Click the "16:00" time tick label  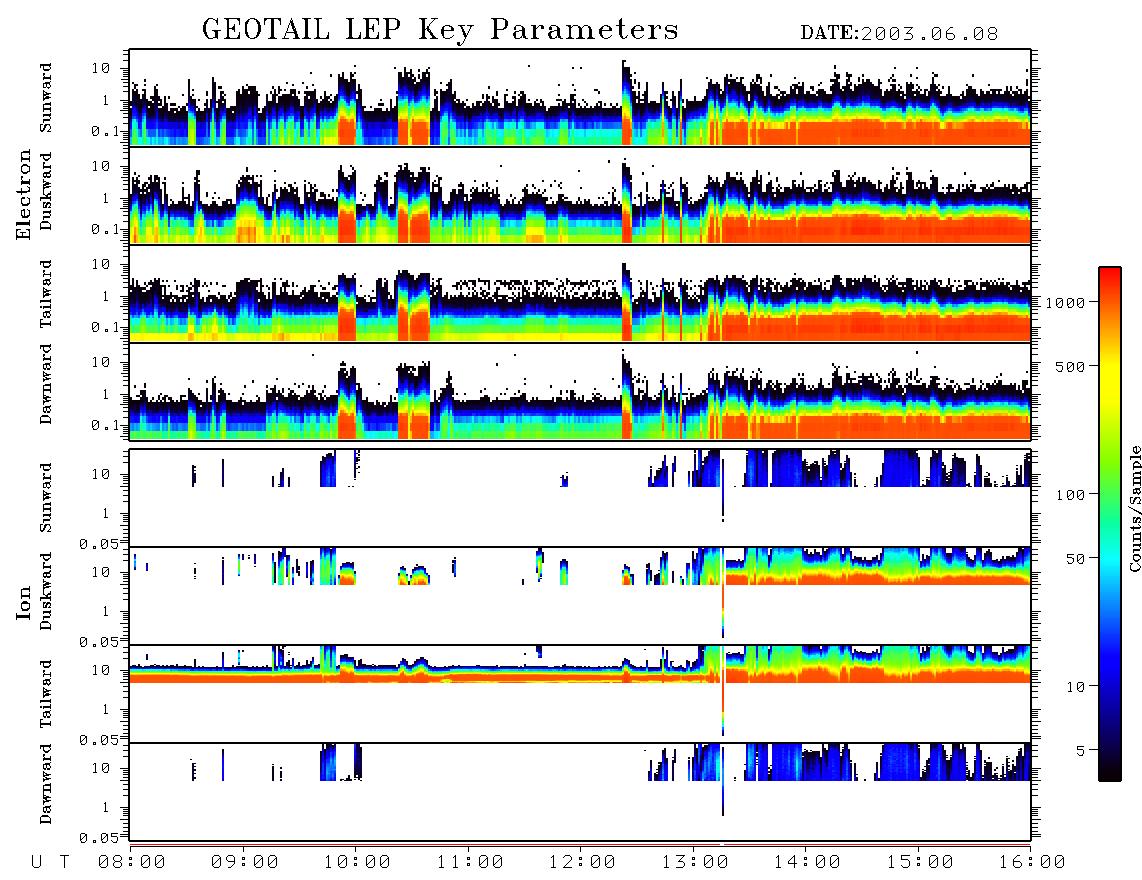pos(1032,863)
